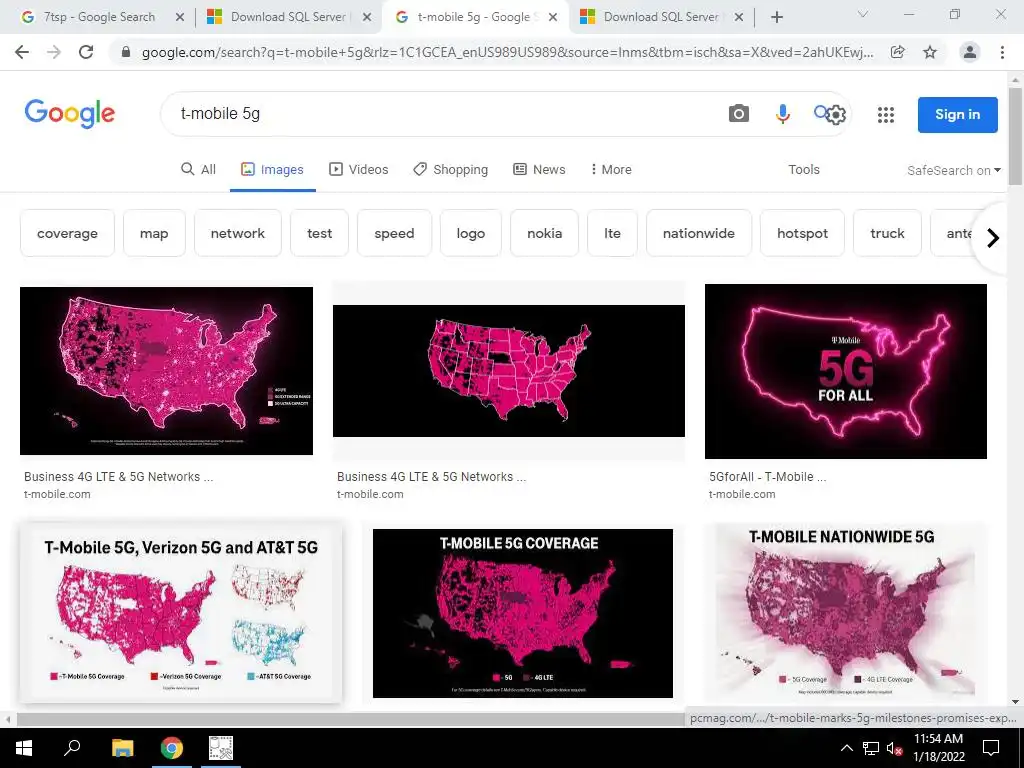Image resolution: width=1024 pixels, height=768 pixels.
Task: Click the browser forward arrow
Action: point(54,52)
